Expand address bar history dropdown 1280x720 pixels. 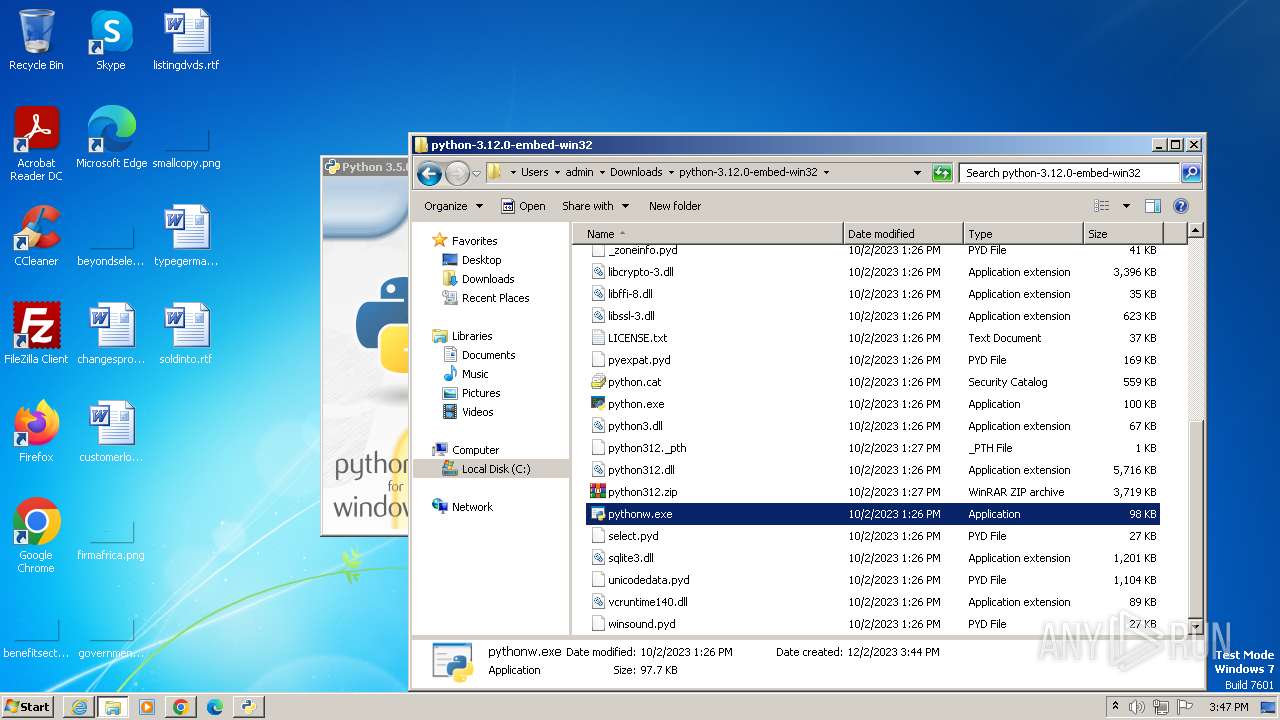pyautogui.click(x=917, y=173)
